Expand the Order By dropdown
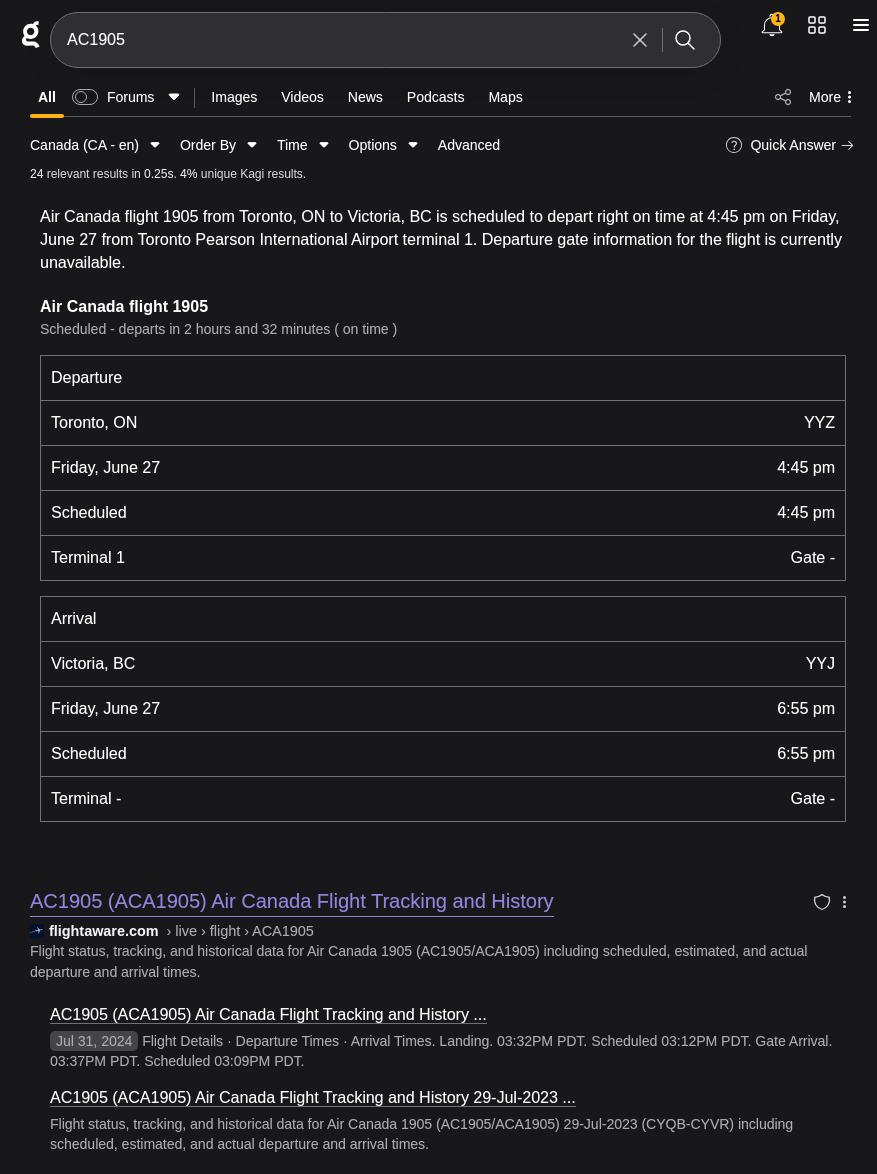Image resolution: width=877 pixels, height=1174 pixels. click(x=218, y=145)
